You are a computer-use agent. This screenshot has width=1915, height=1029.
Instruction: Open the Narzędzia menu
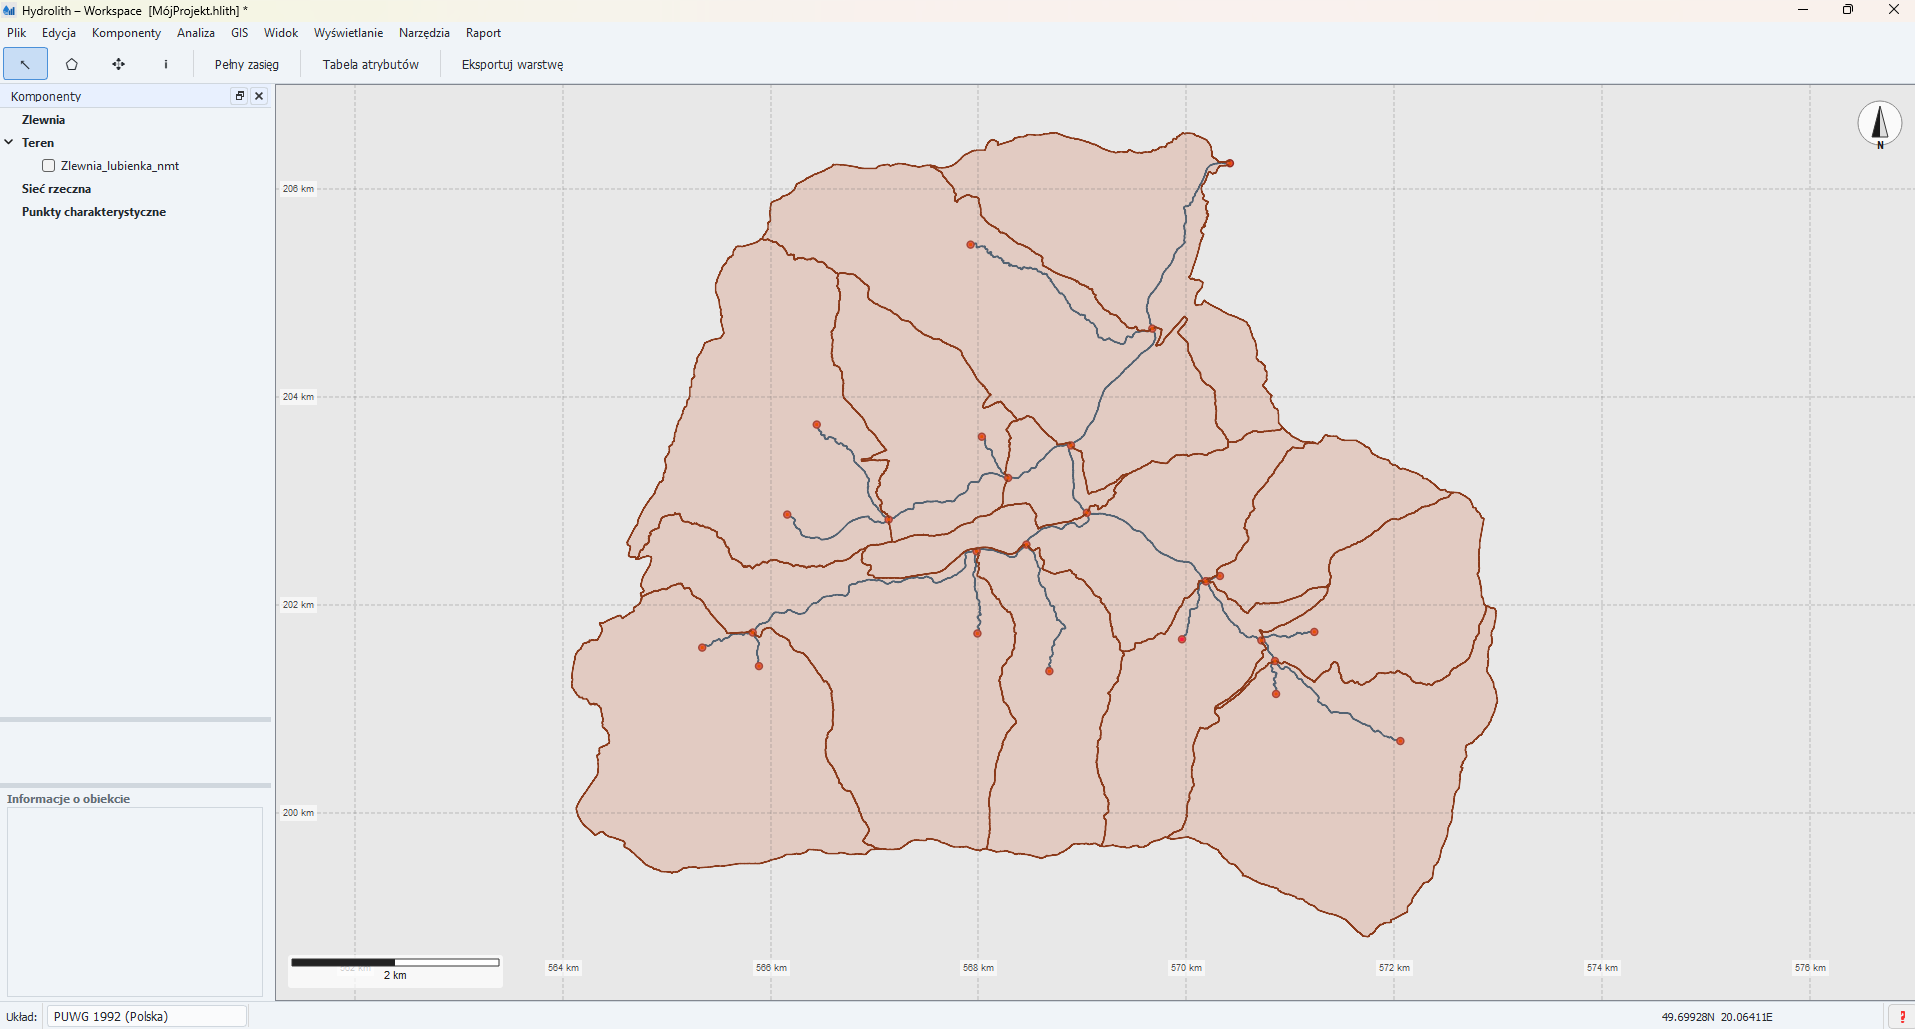(424, 33)
